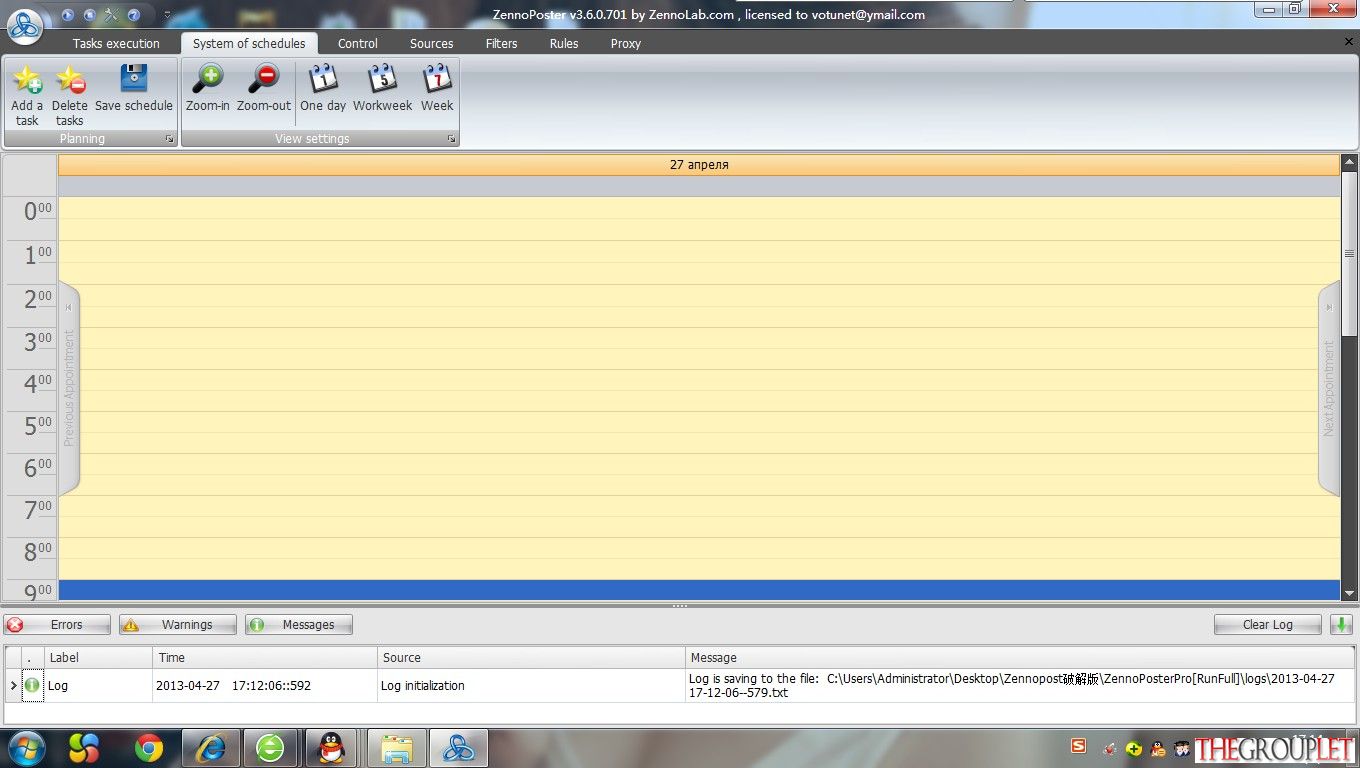Select the System of schedules tab
The width and height of the screenshot is (1360, 768).
249,43
